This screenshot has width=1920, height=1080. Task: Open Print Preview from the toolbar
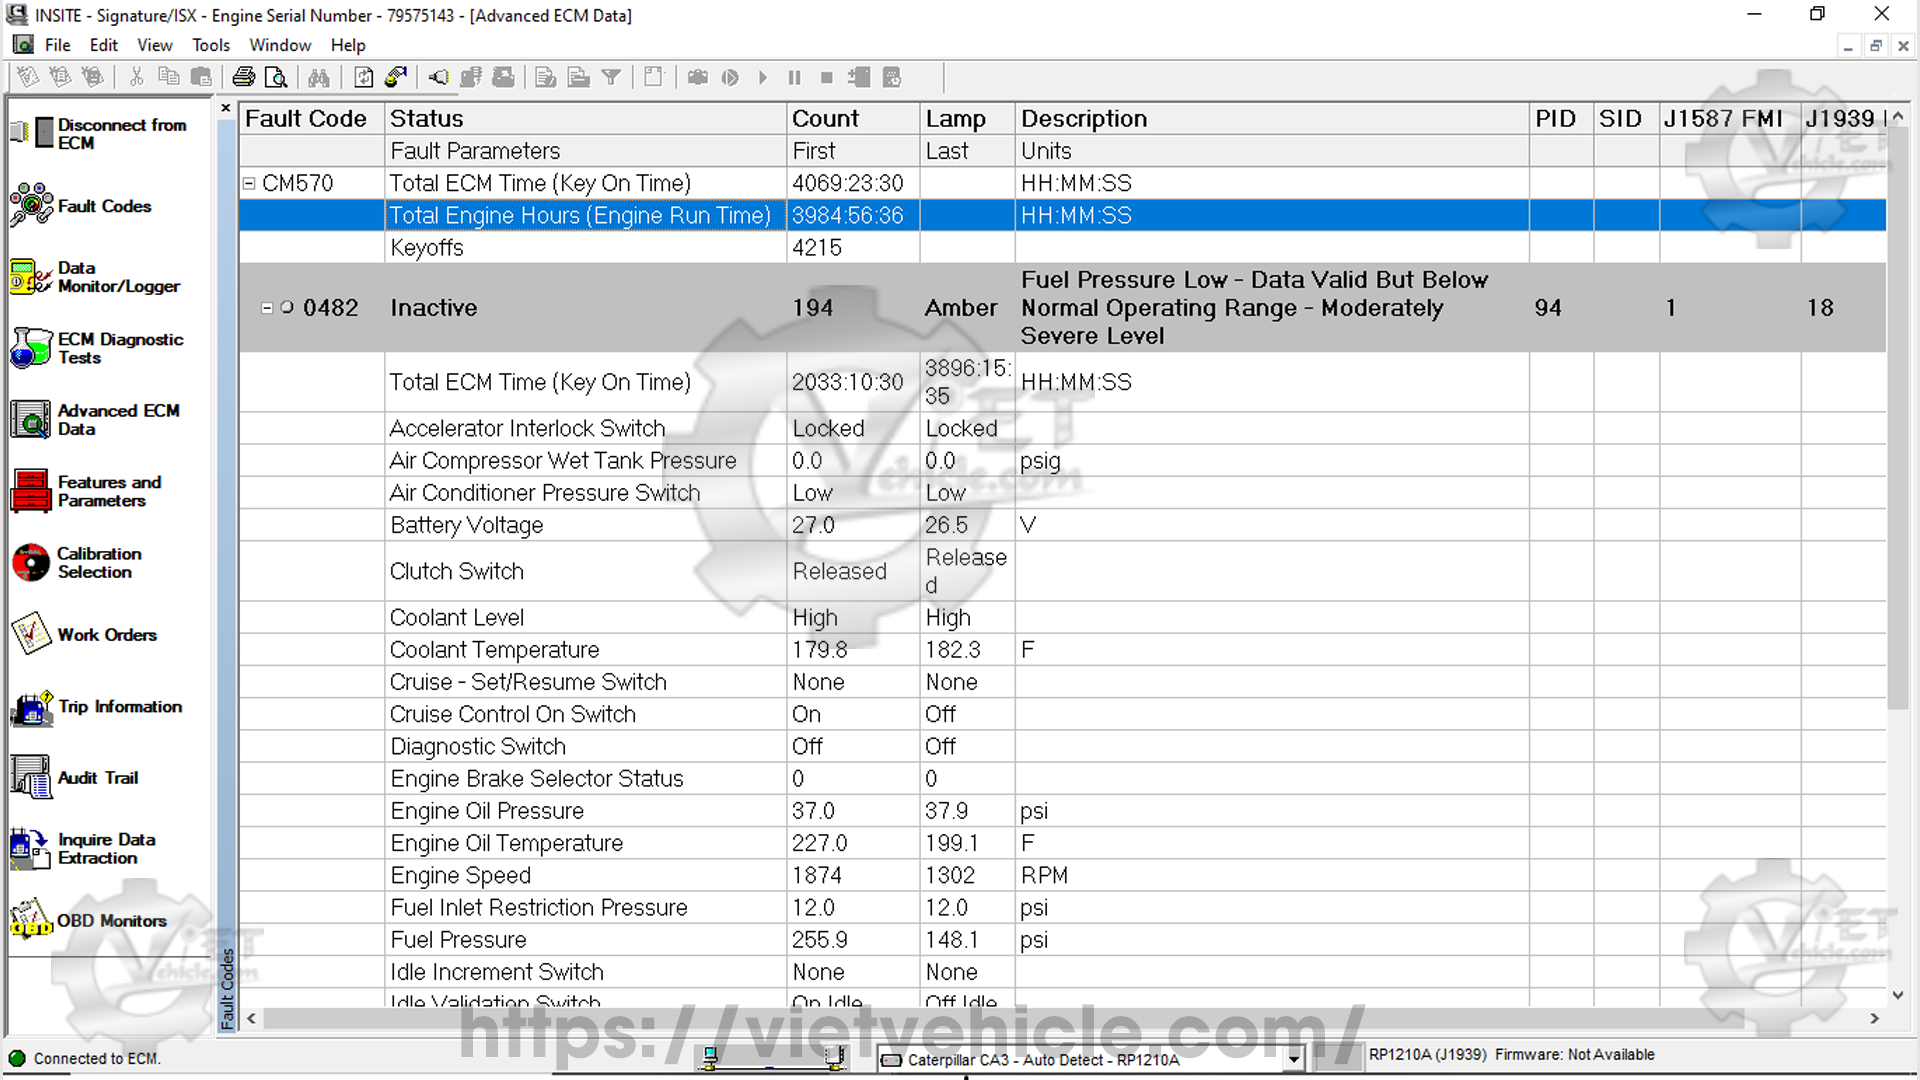276,77
